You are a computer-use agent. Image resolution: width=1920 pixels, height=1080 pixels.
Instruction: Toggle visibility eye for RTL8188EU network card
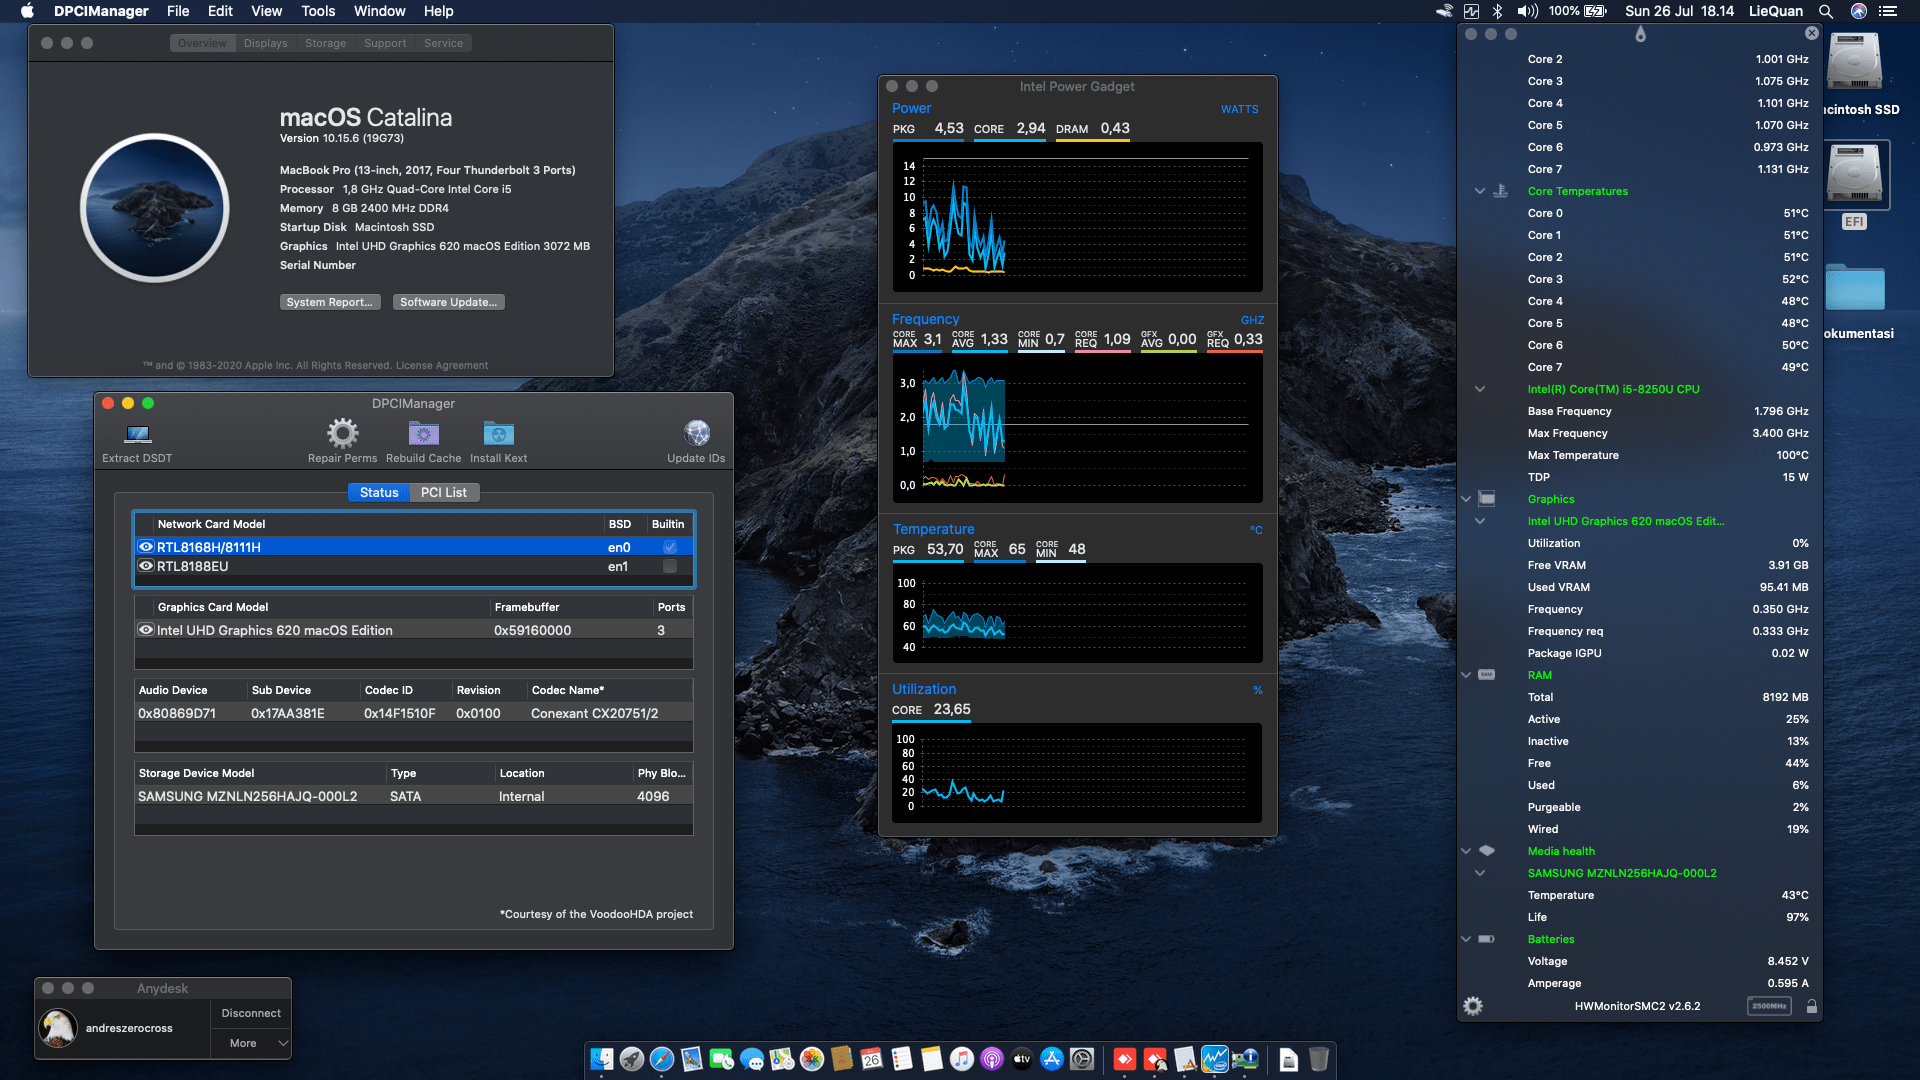point(145,566)
